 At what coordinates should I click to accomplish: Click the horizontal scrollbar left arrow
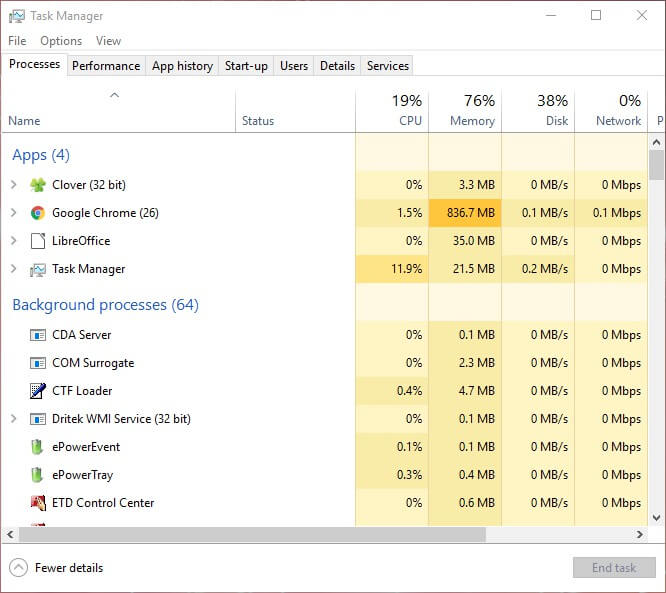[10, 535]
